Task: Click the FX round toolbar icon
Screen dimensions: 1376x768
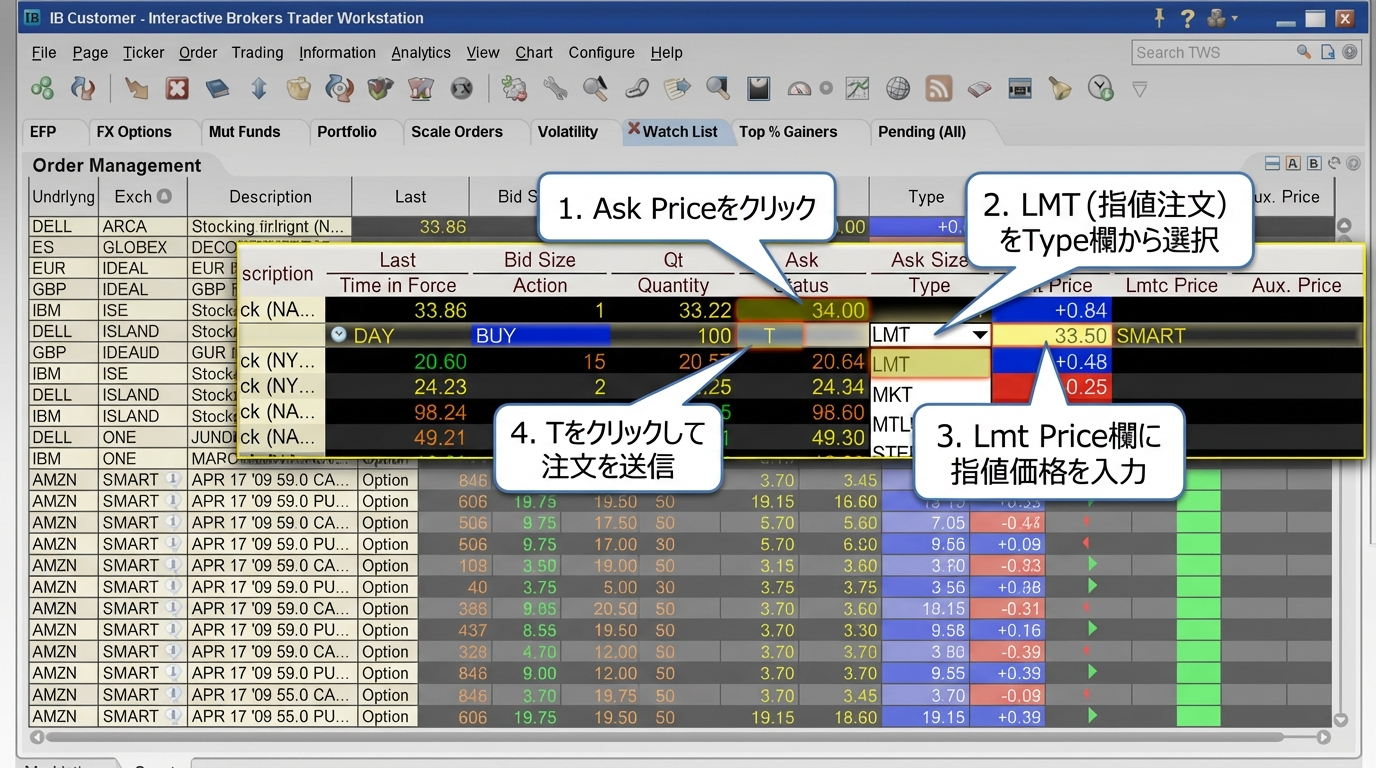Action: [x=461, y=89]
